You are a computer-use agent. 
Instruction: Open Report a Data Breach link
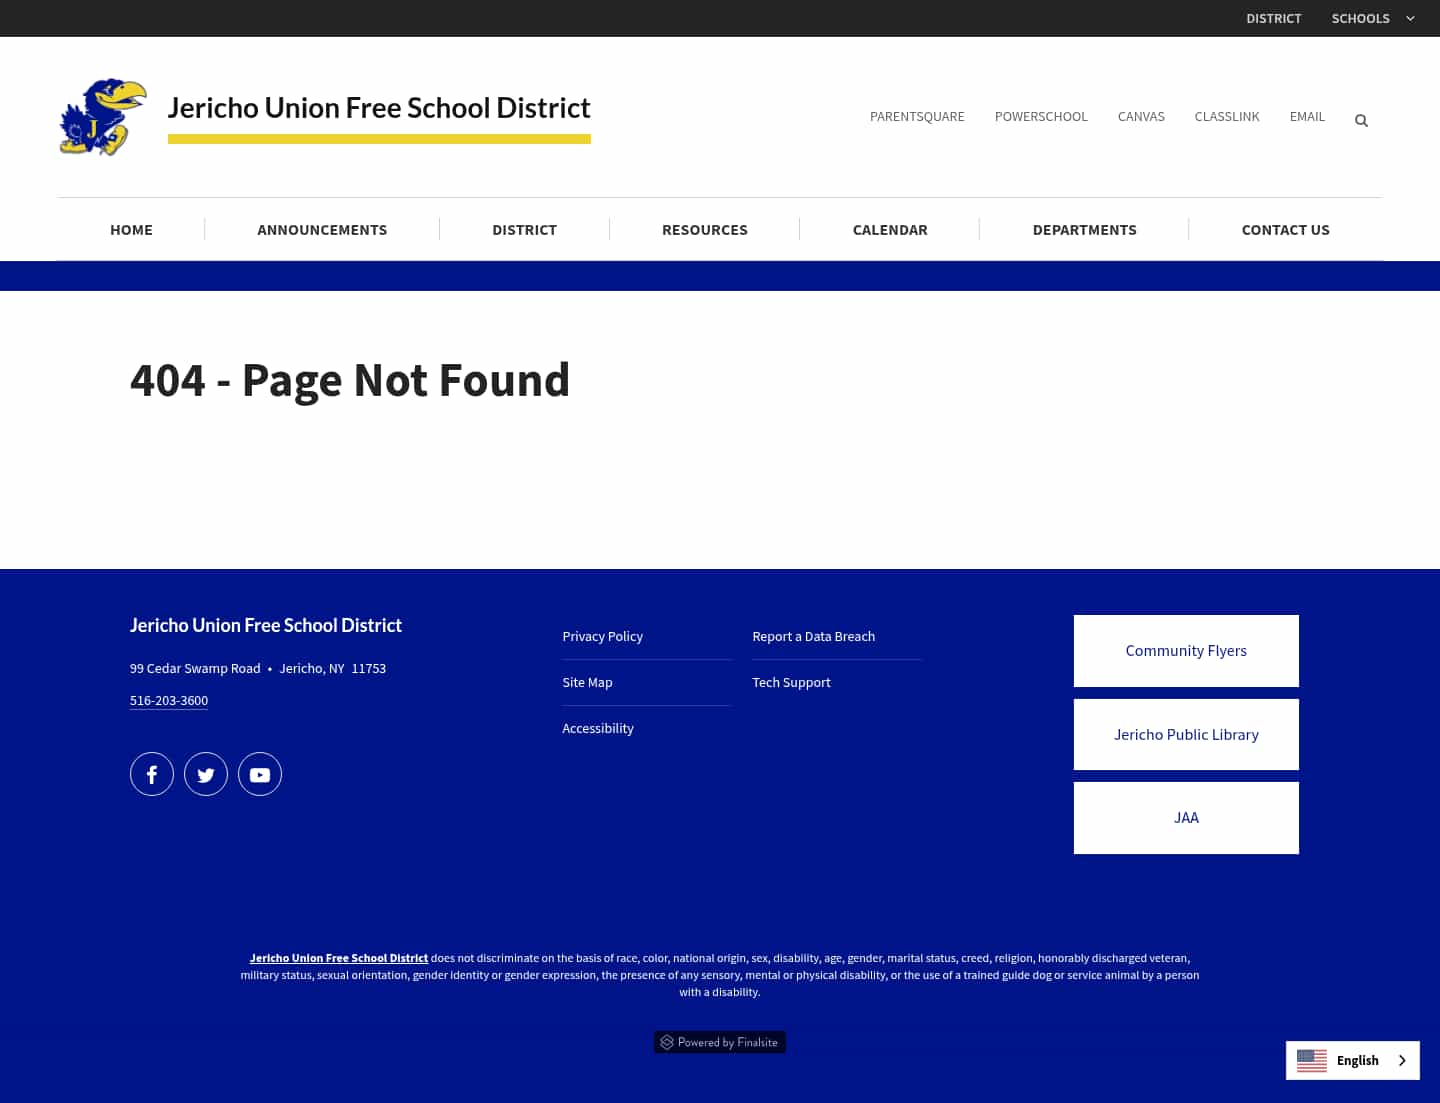point(813,636)
